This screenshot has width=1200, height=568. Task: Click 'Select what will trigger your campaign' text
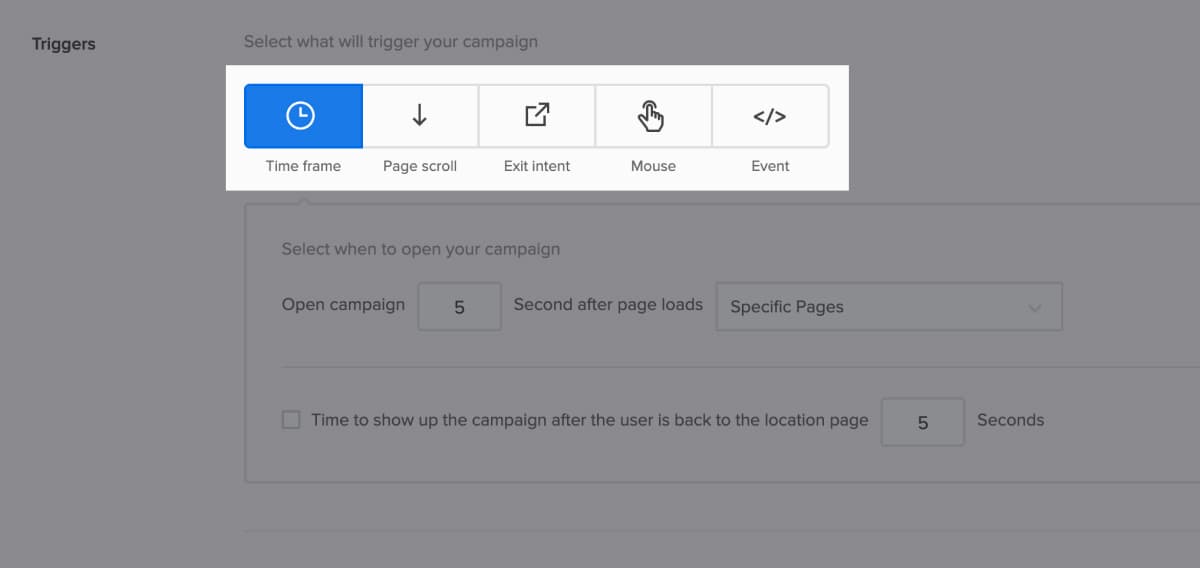pyautogui.click(x=391, y=42)
